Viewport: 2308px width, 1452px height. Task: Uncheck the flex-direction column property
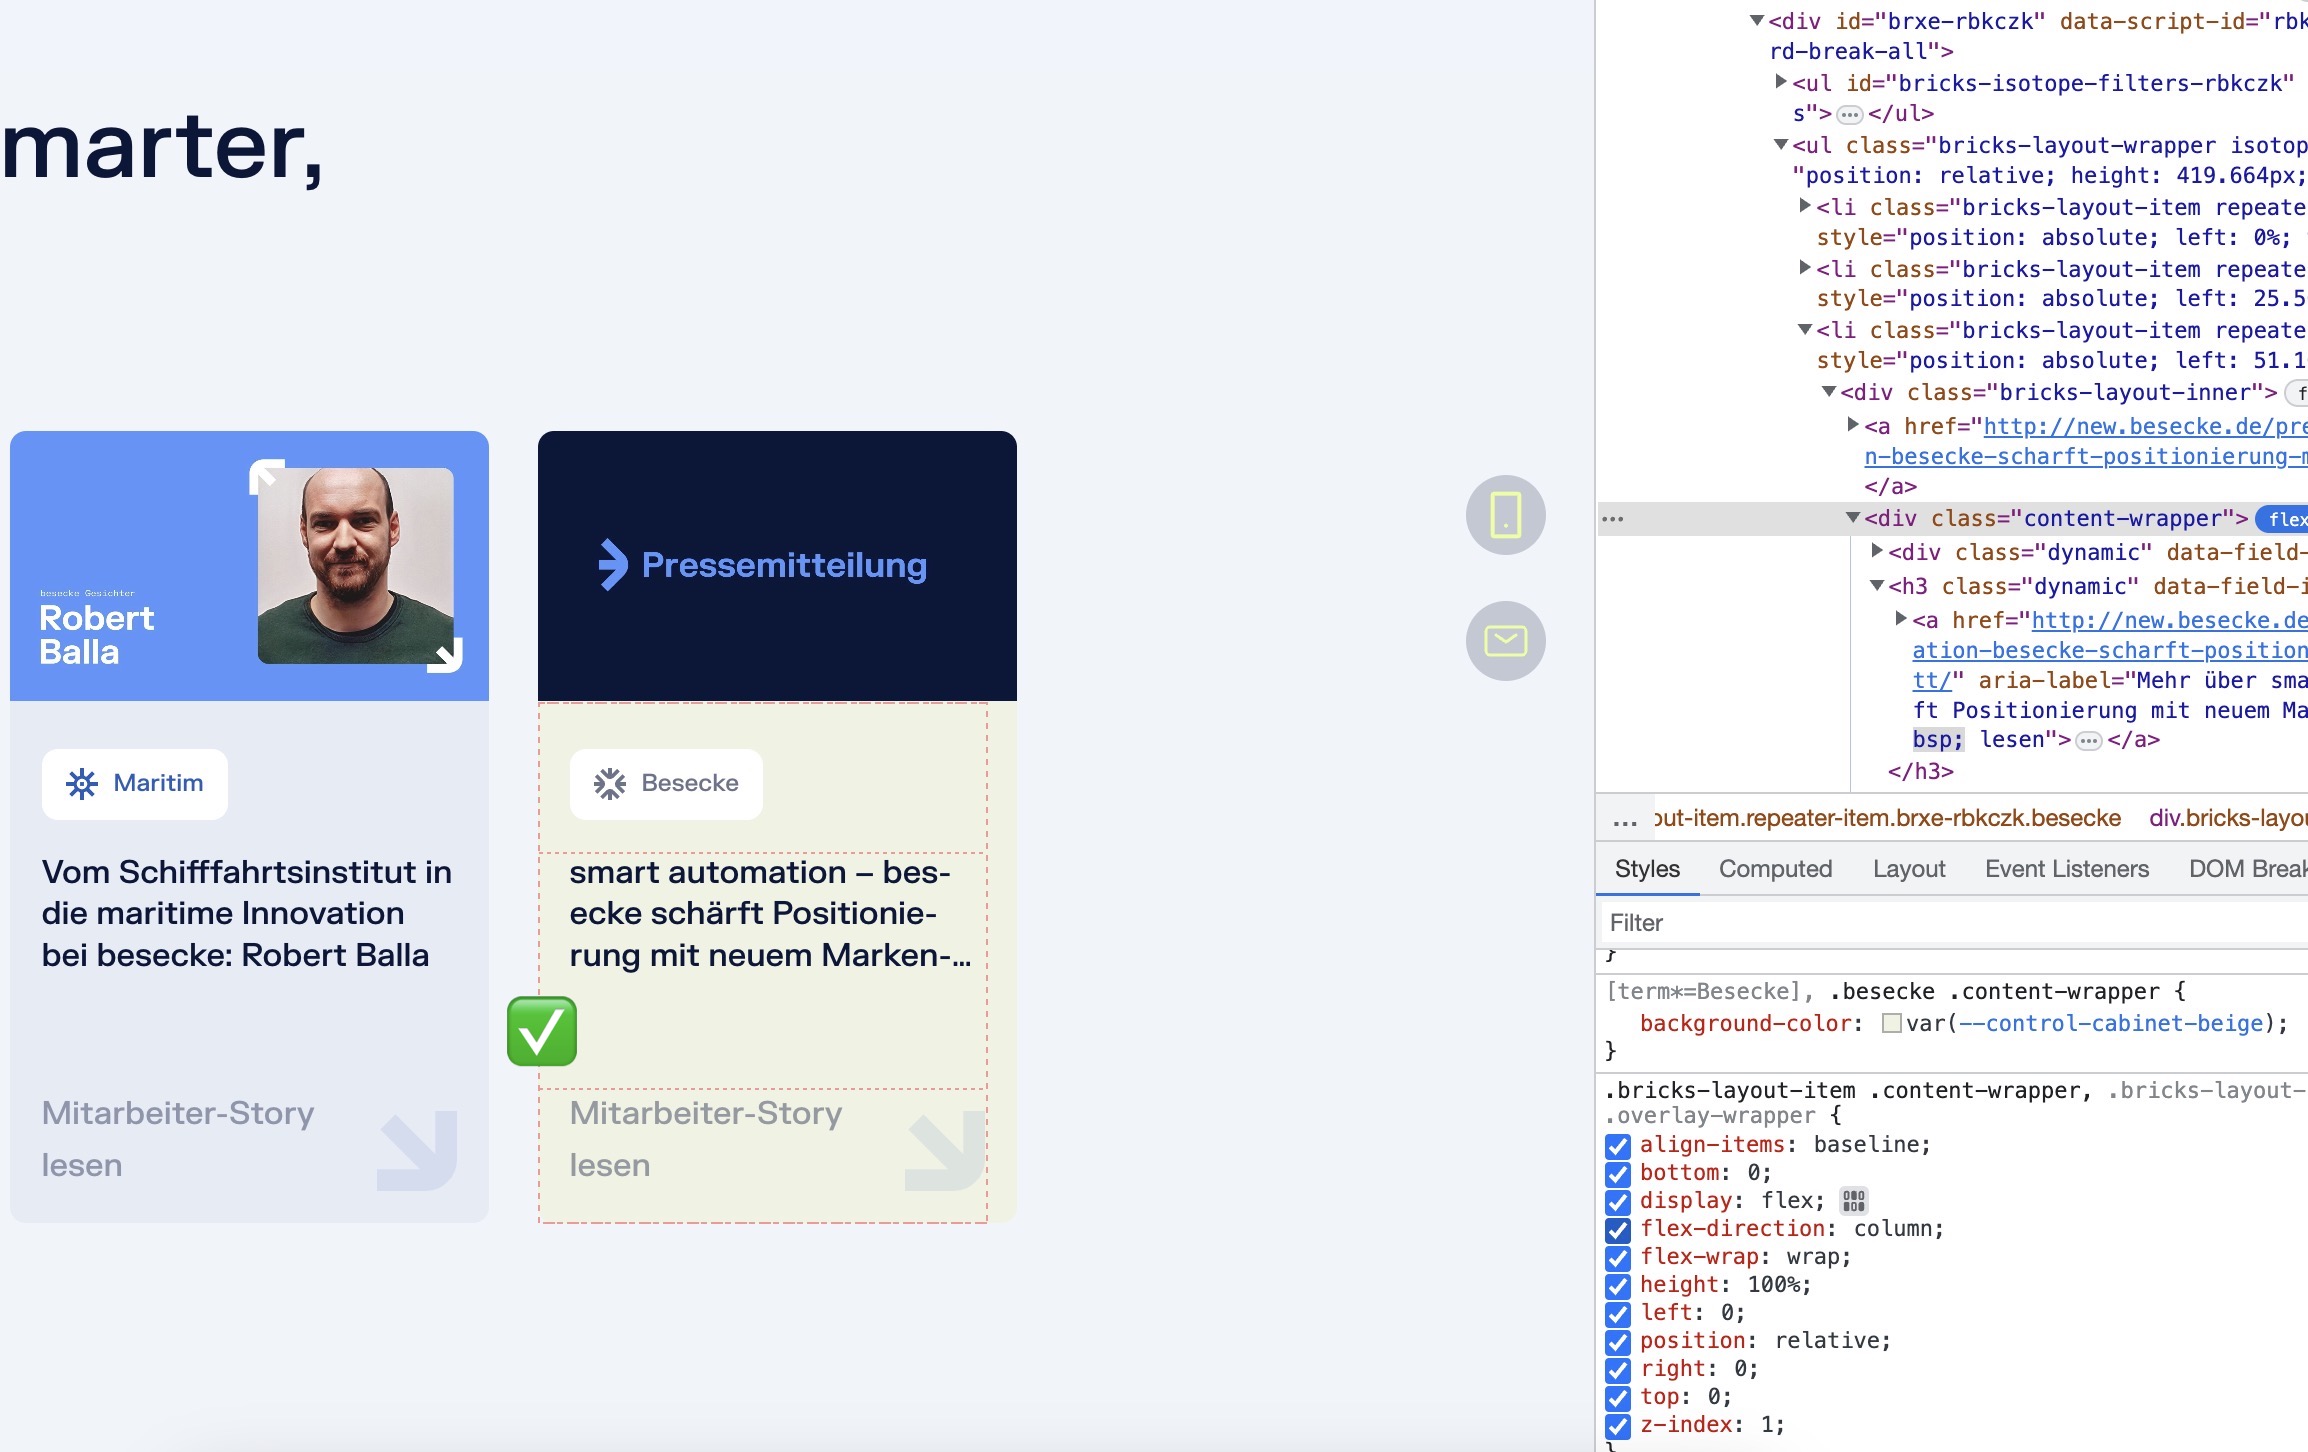(1618, 1230)
